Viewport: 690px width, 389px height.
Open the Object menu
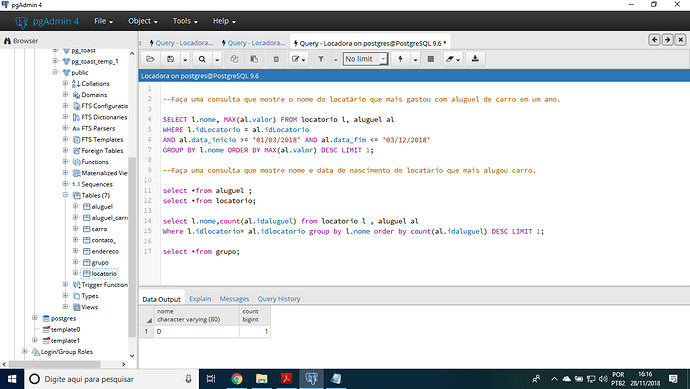(143, 21)
